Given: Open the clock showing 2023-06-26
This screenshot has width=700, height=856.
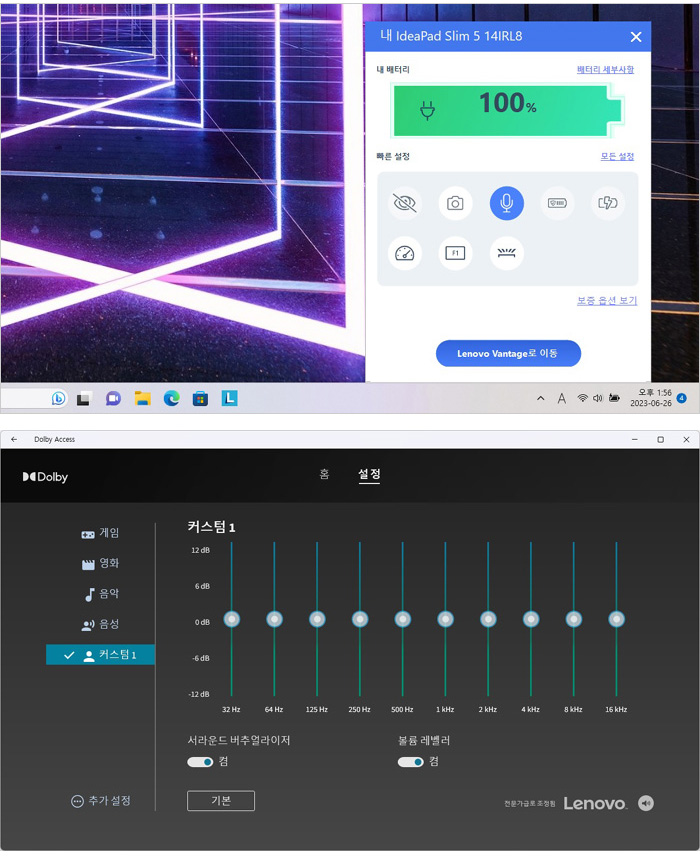Looking at the screenshot, I should [651, 398].
